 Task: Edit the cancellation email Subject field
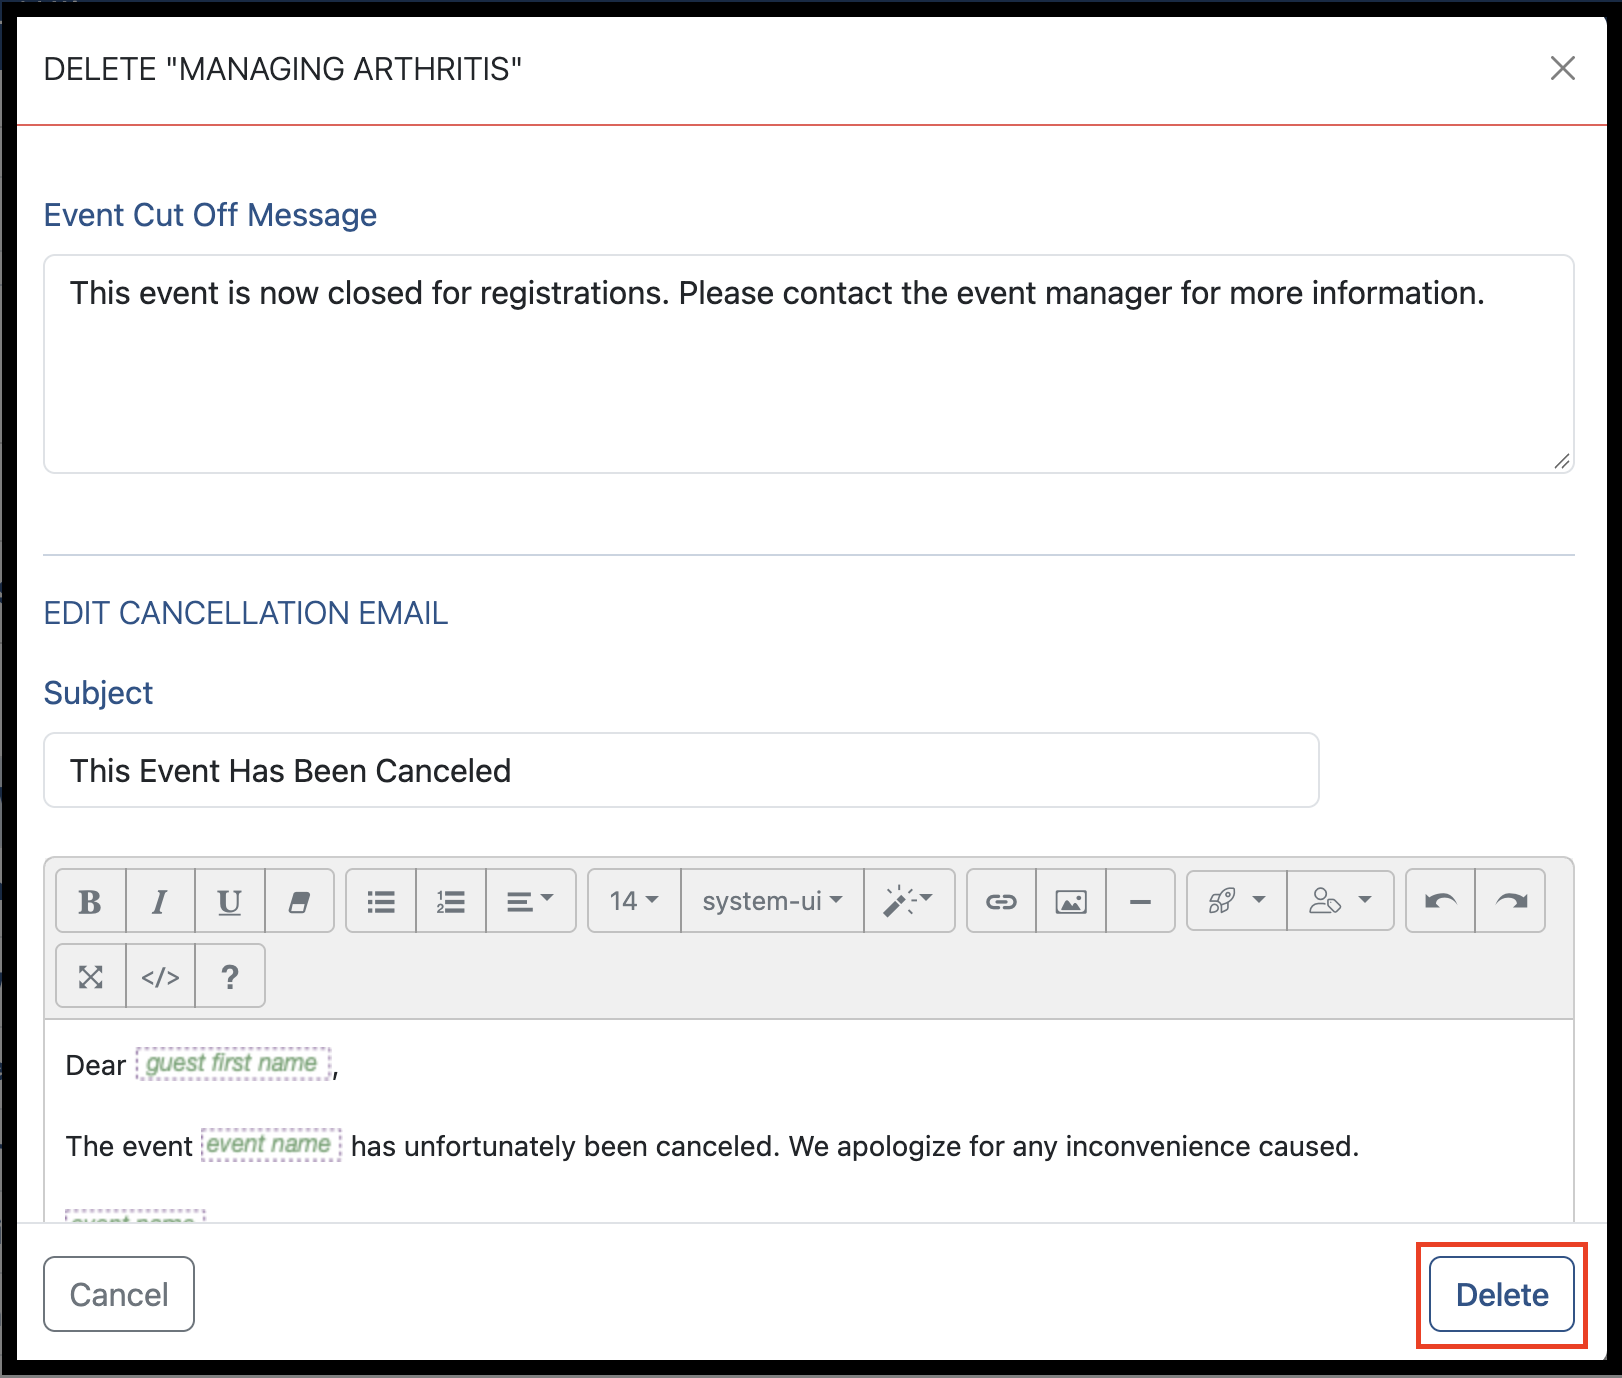coord(681,770)
